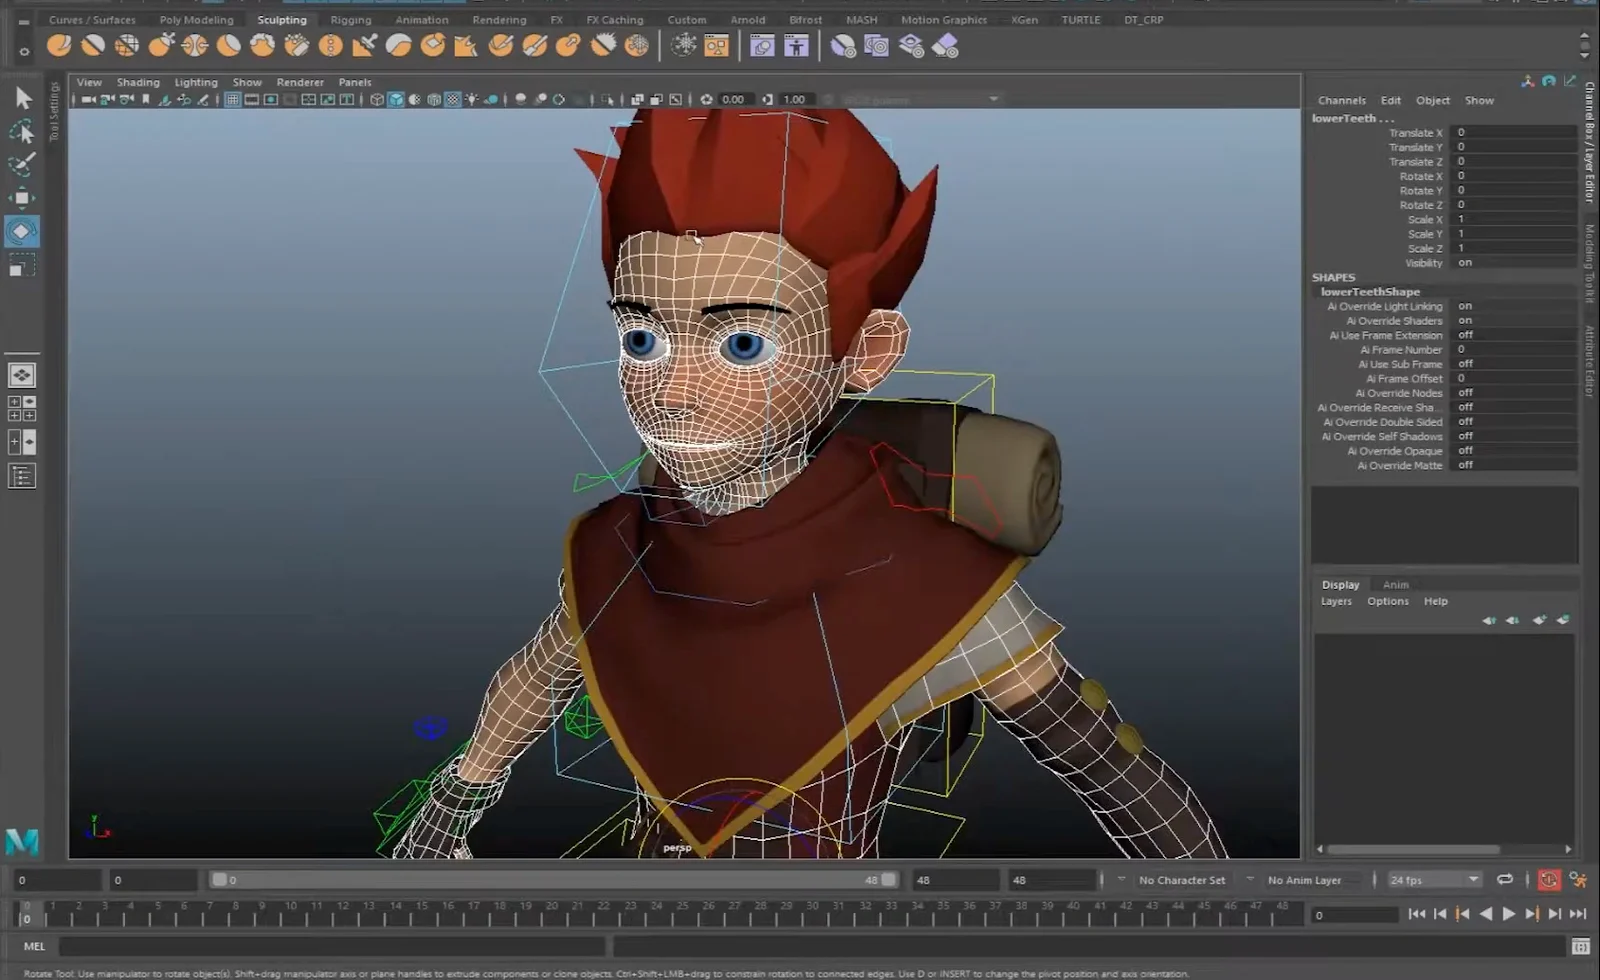
Task: Expand the lowerTeethShape shape section
Action: pos(1370,292)
